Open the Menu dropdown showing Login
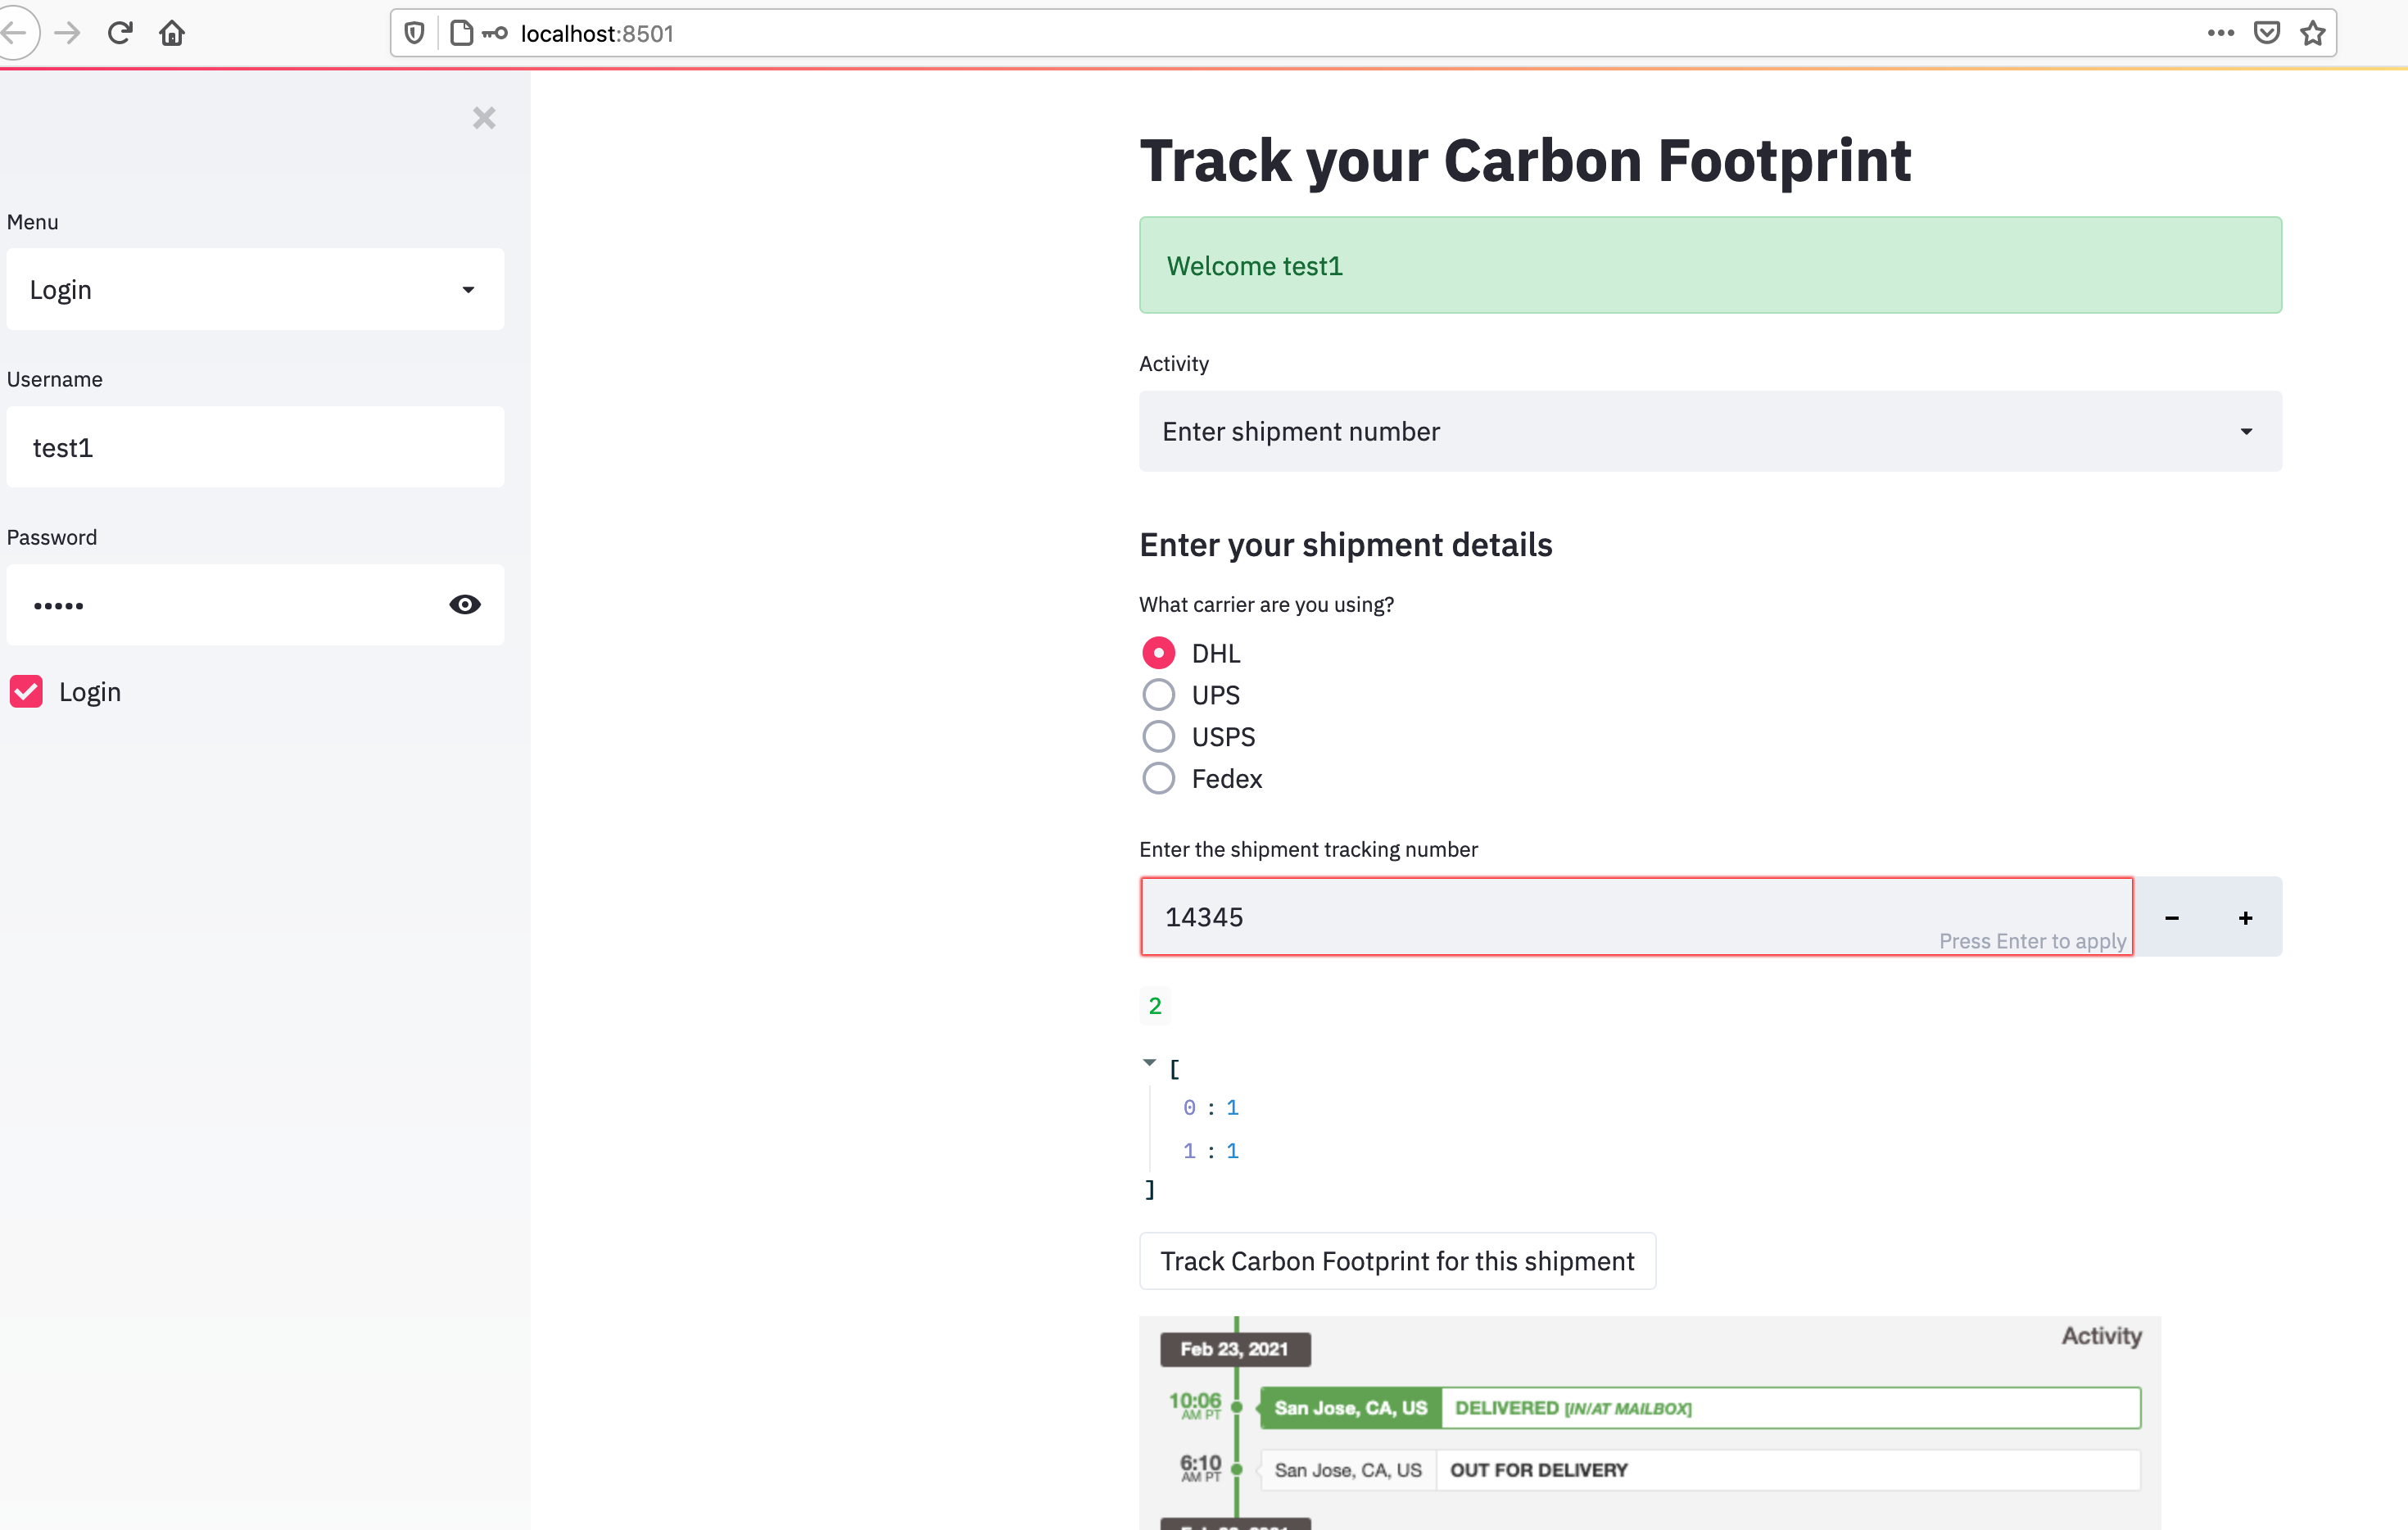The width and height of the screenshot is (2408, 1530). (255, 290)
